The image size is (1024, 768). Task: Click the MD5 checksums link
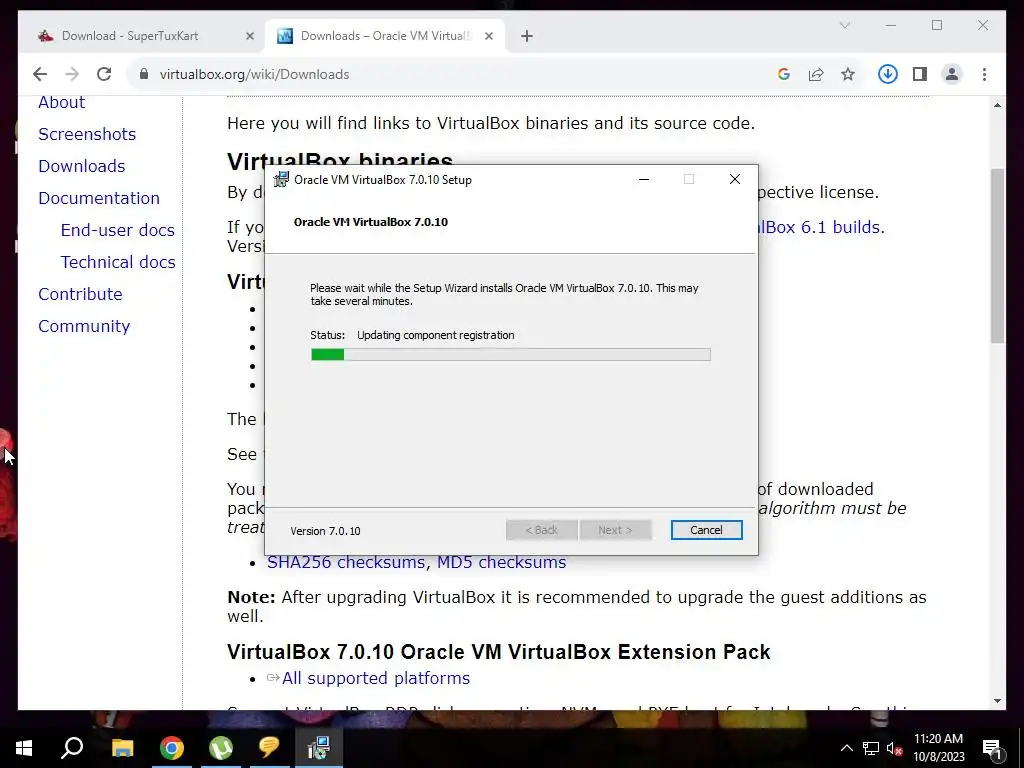coord(502,563)
